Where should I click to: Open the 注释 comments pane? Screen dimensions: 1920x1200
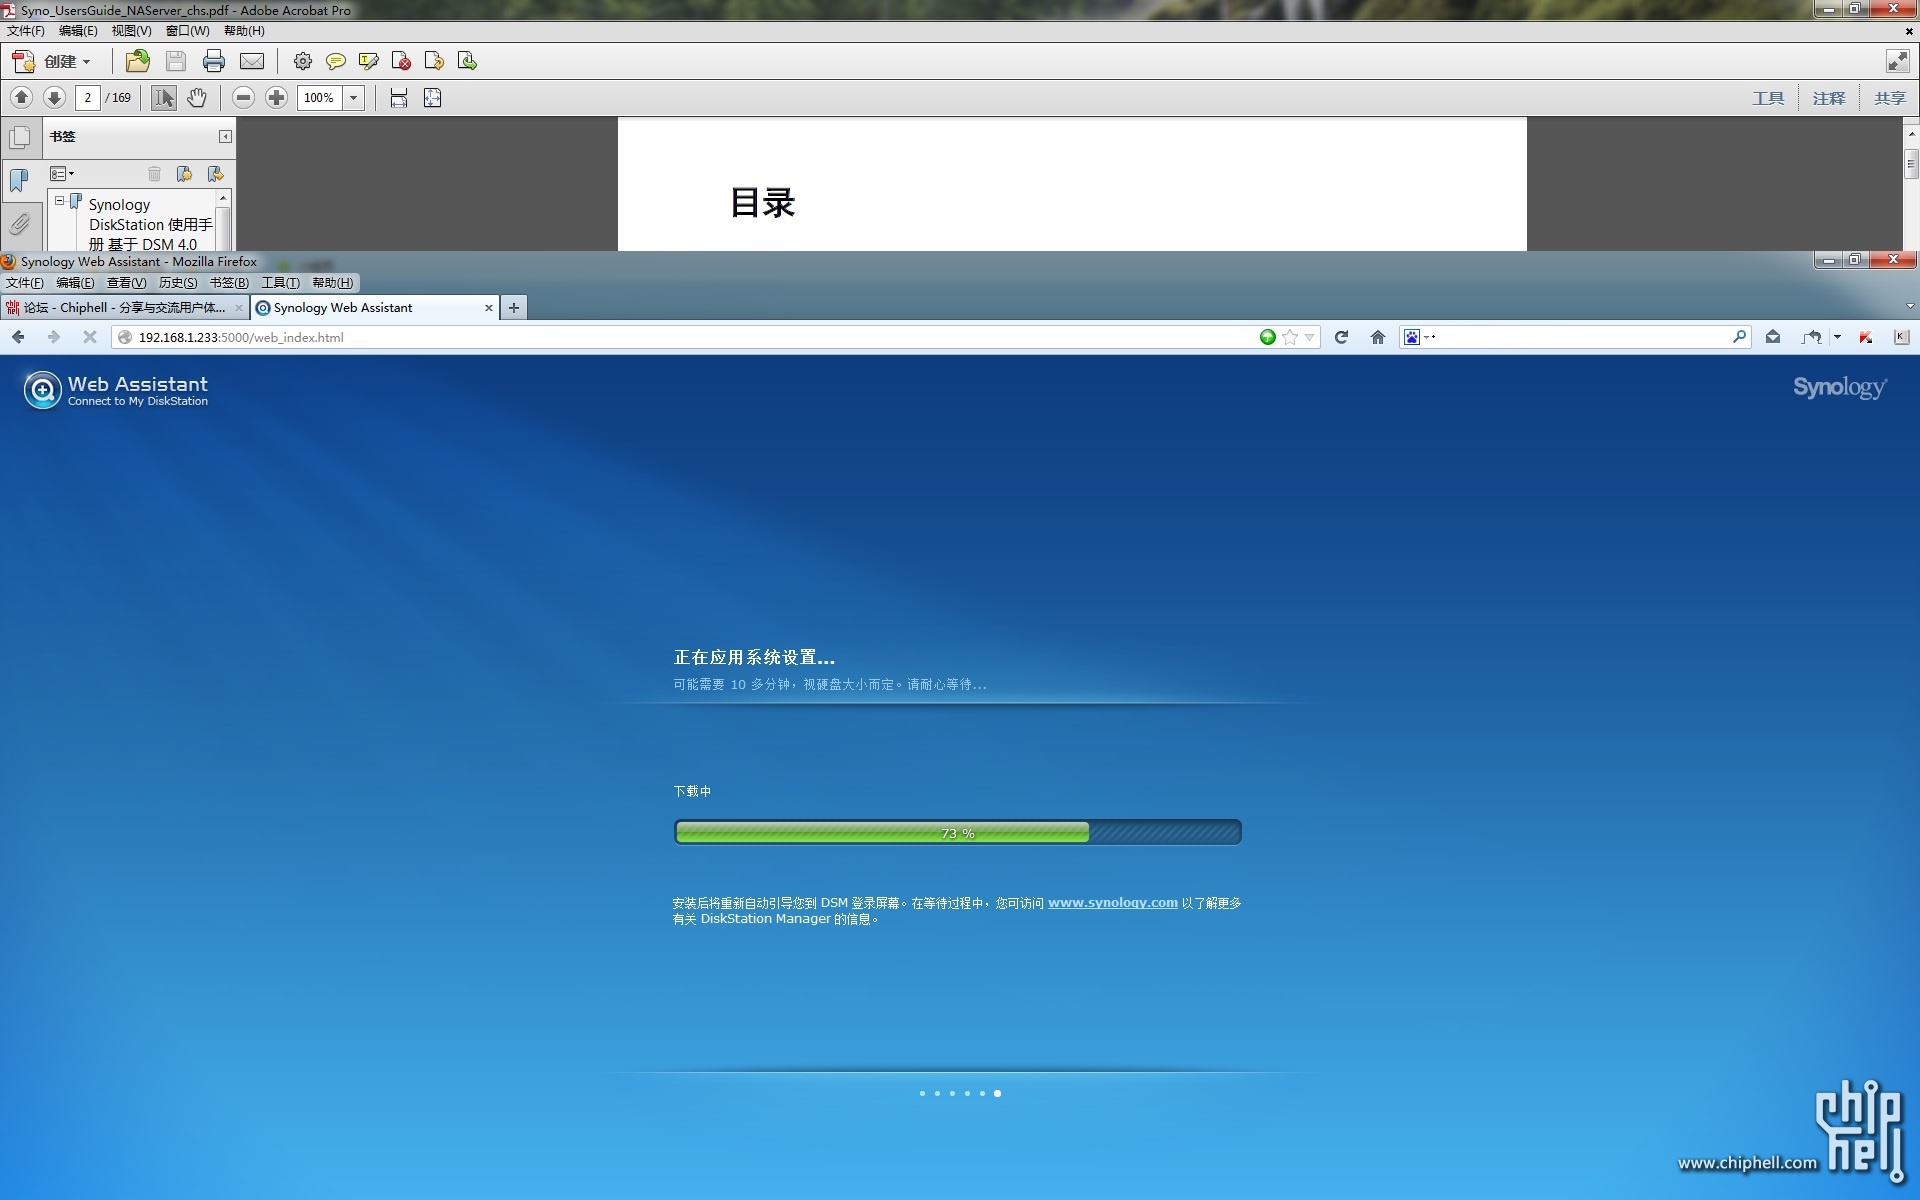[x=1829, y=98]
